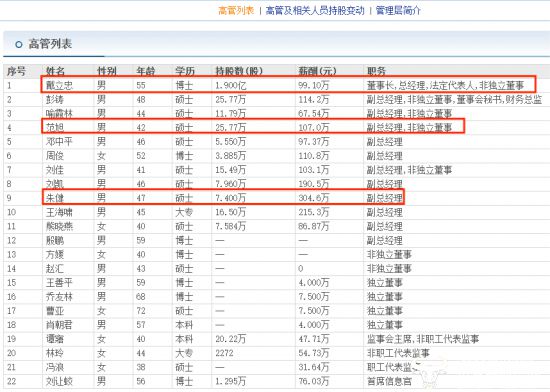Click the salary value 110.8万
The width and height of the screenshot is (550, 392).
314,156
